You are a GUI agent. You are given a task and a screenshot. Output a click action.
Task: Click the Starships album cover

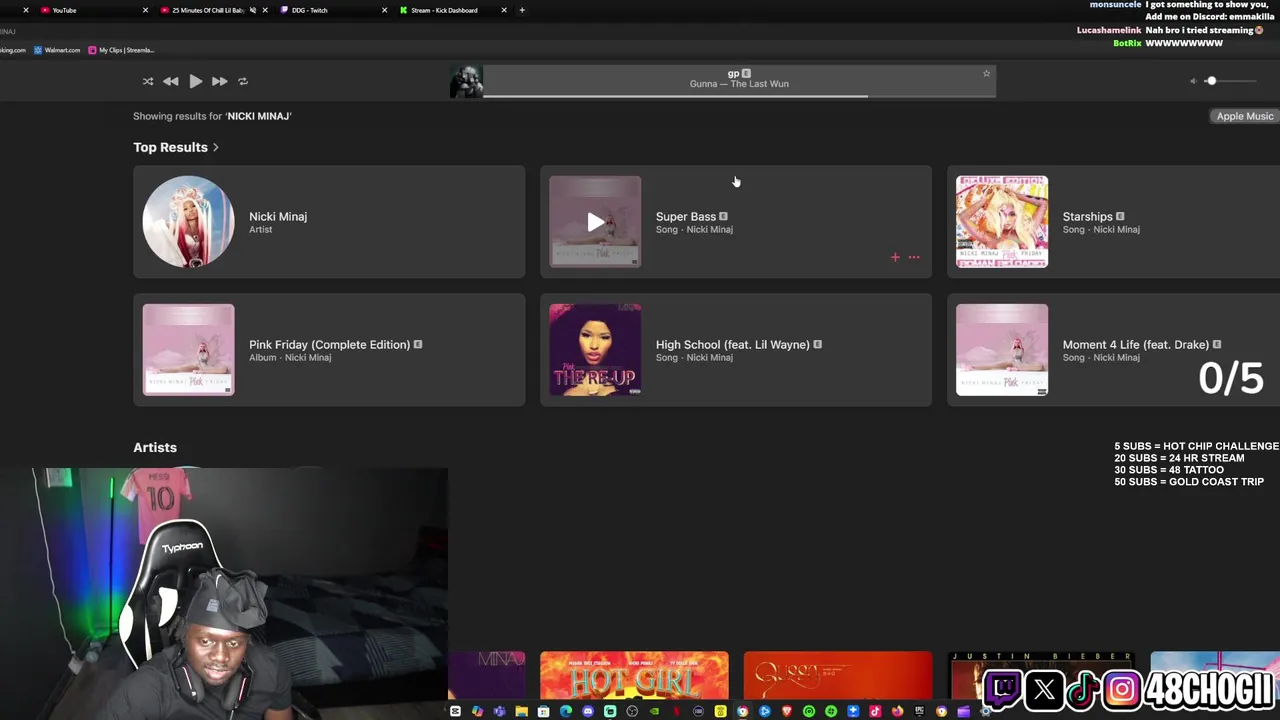(1002, 222)
